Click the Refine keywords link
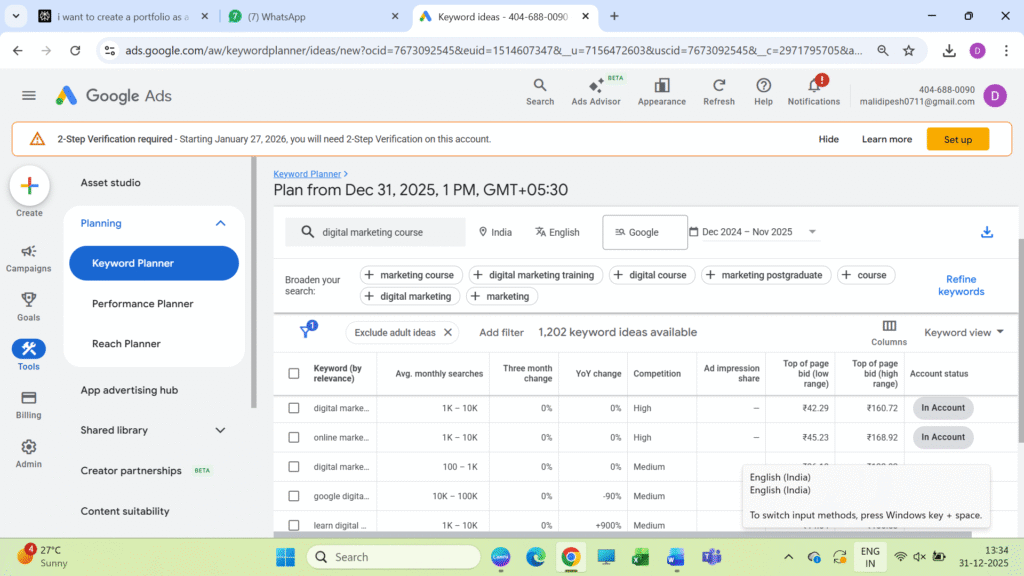 point(961,285)
